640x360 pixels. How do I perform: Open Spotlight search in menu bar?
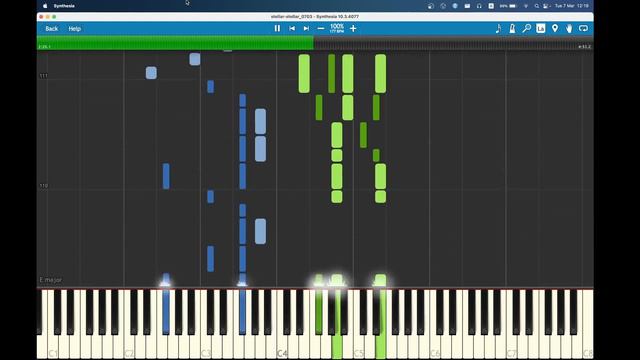536,6
